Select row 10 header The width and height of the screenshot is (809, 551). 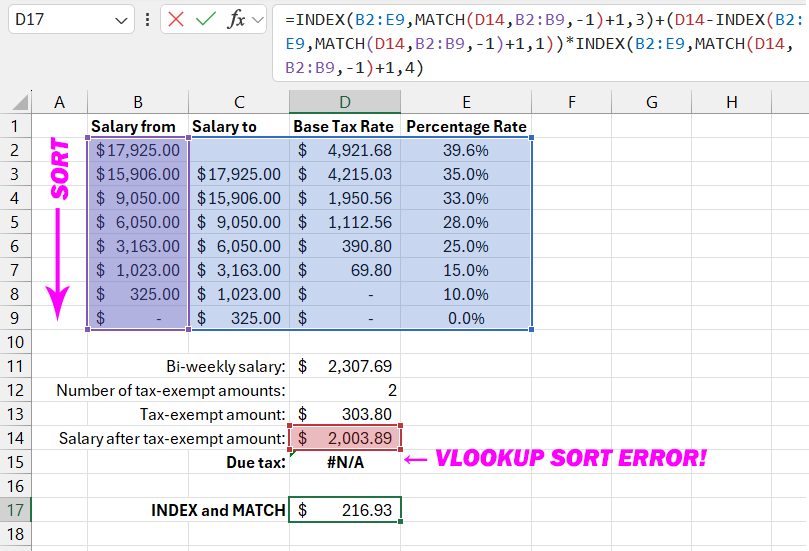(15, 342)
